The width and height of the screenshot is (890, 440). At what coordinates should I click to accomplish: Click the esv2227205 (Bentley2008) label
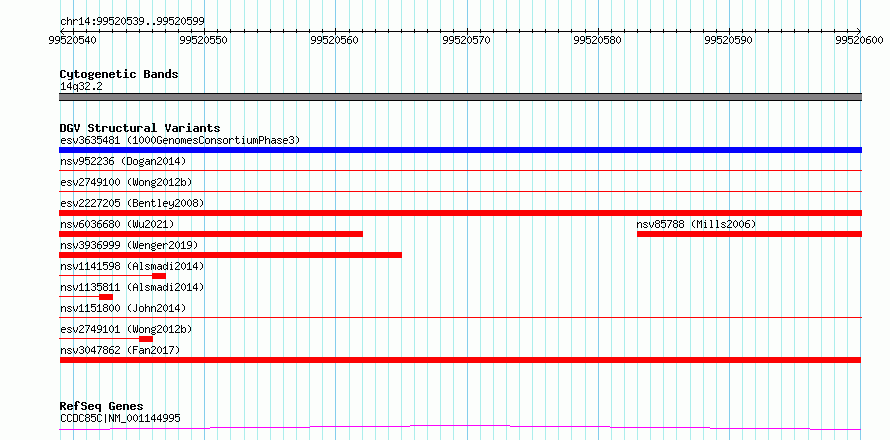(x=132, y=203)
